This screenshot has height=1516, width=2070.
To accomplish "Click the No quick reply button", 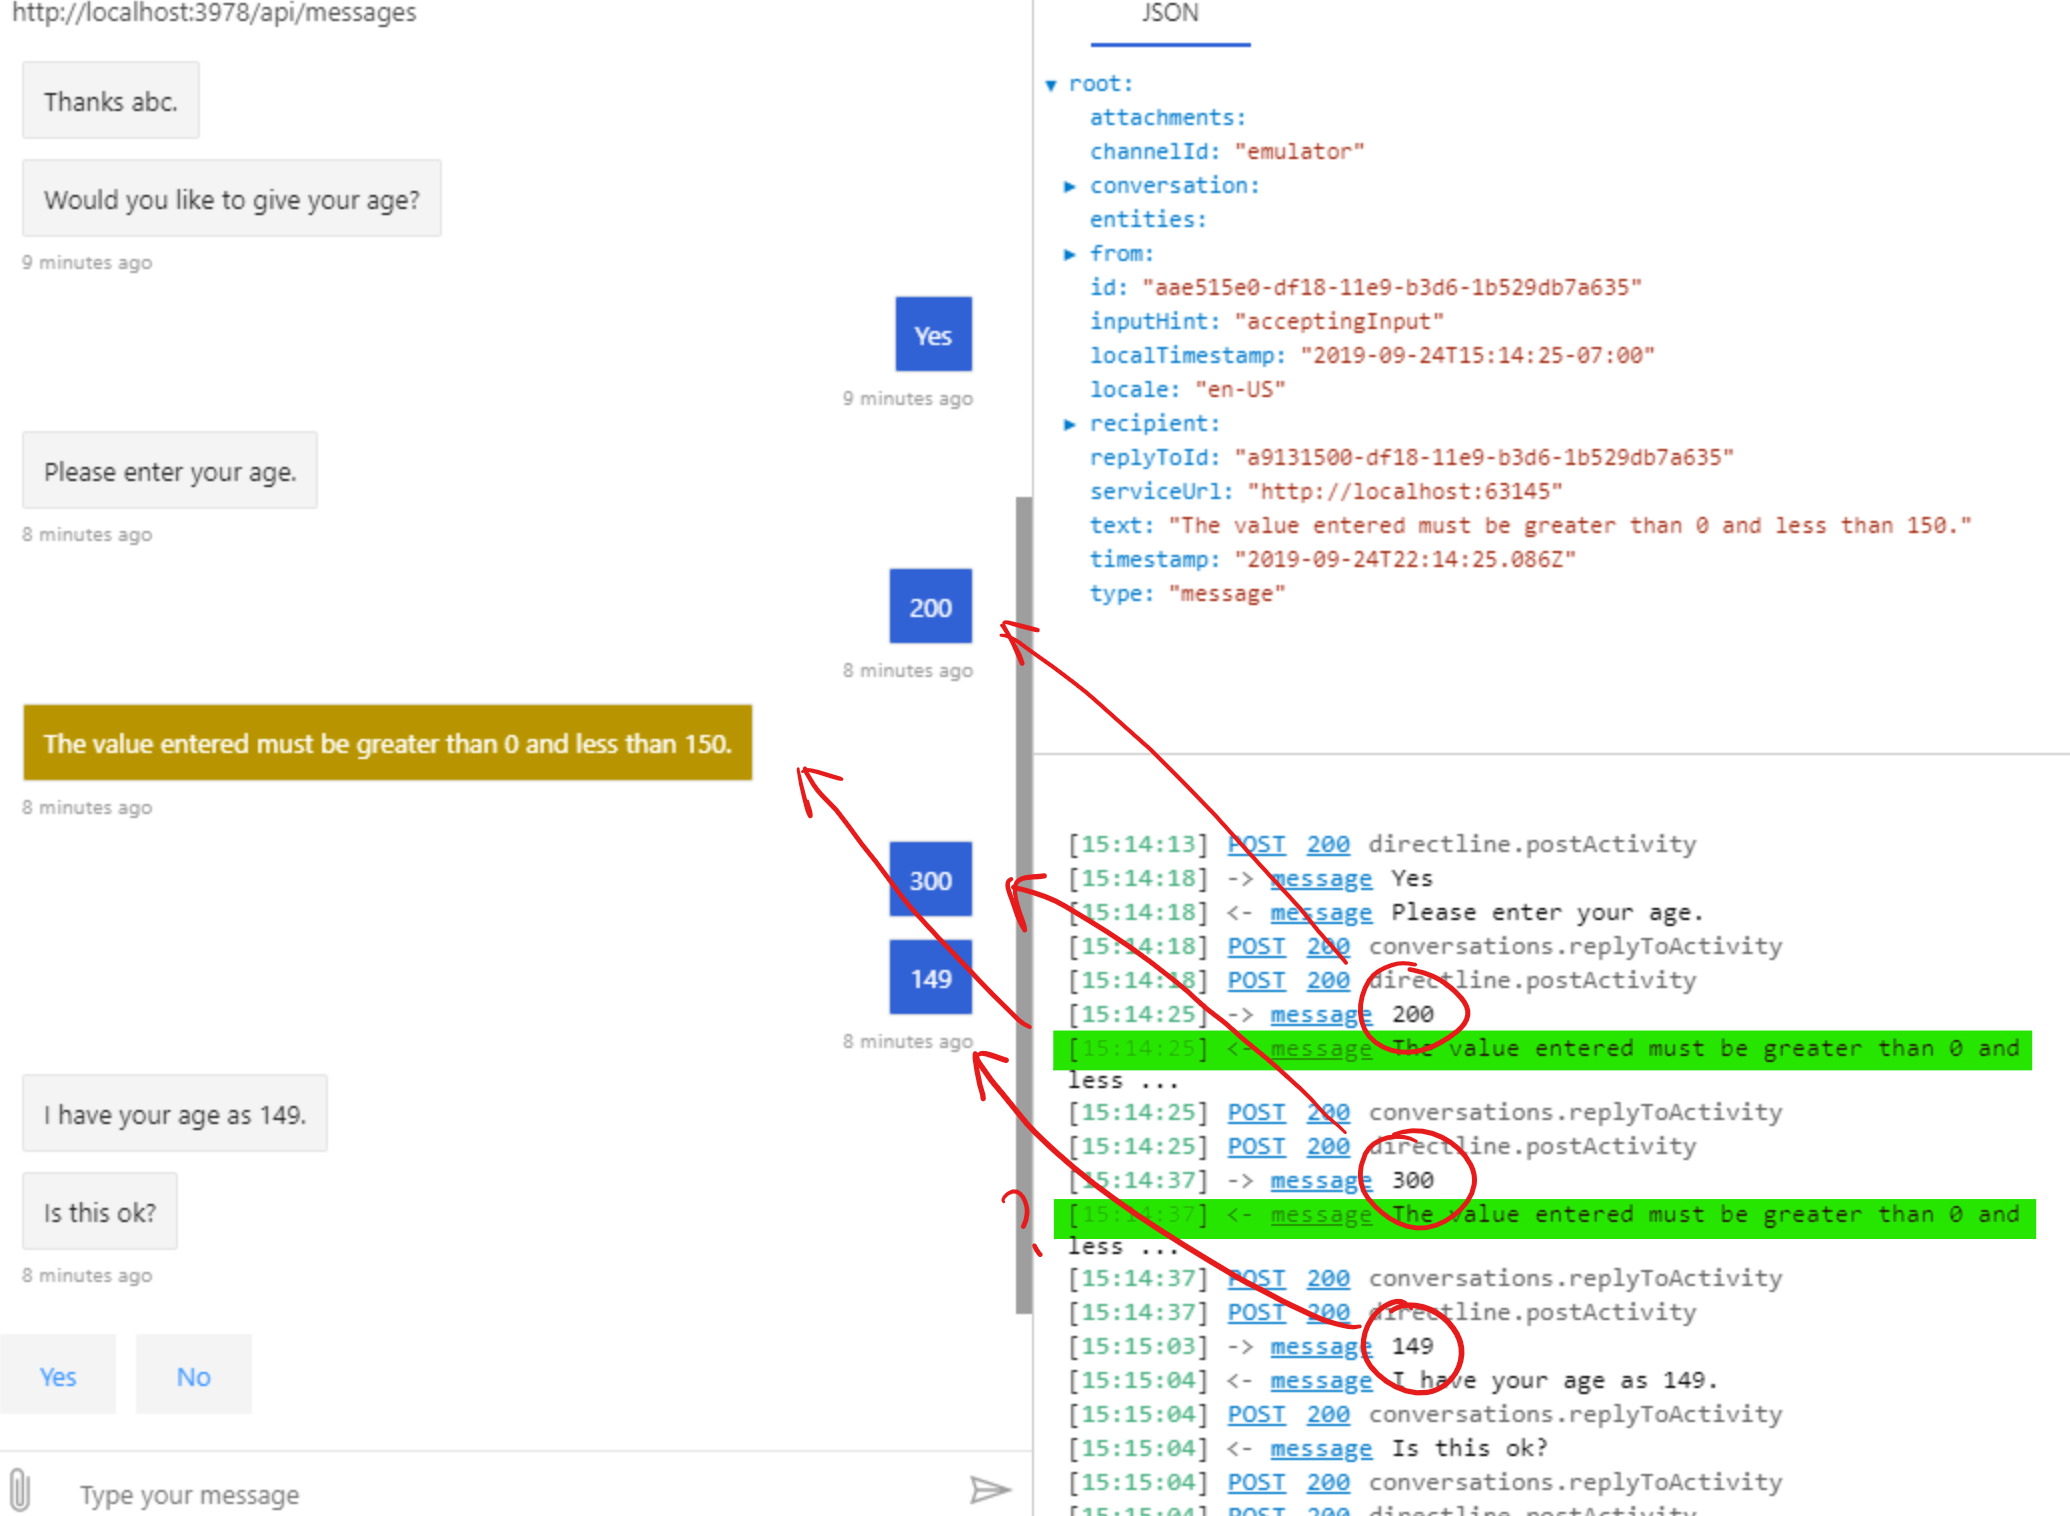I will pyautogui.click(x=193, y=1376).
